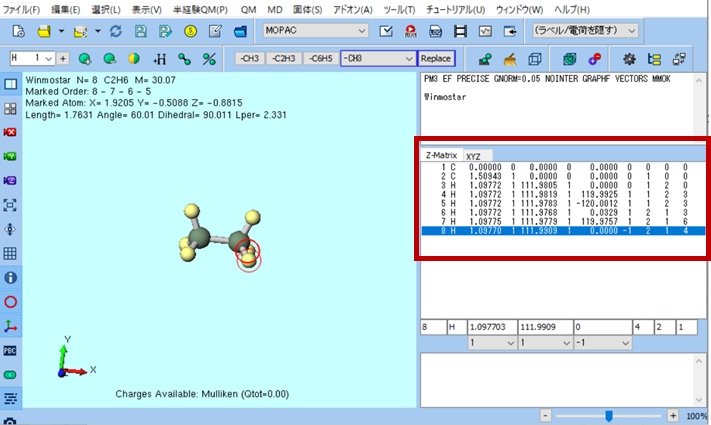Click the reload/refresh arrows icon
This screenshot has height=425, width=711.
114,32
